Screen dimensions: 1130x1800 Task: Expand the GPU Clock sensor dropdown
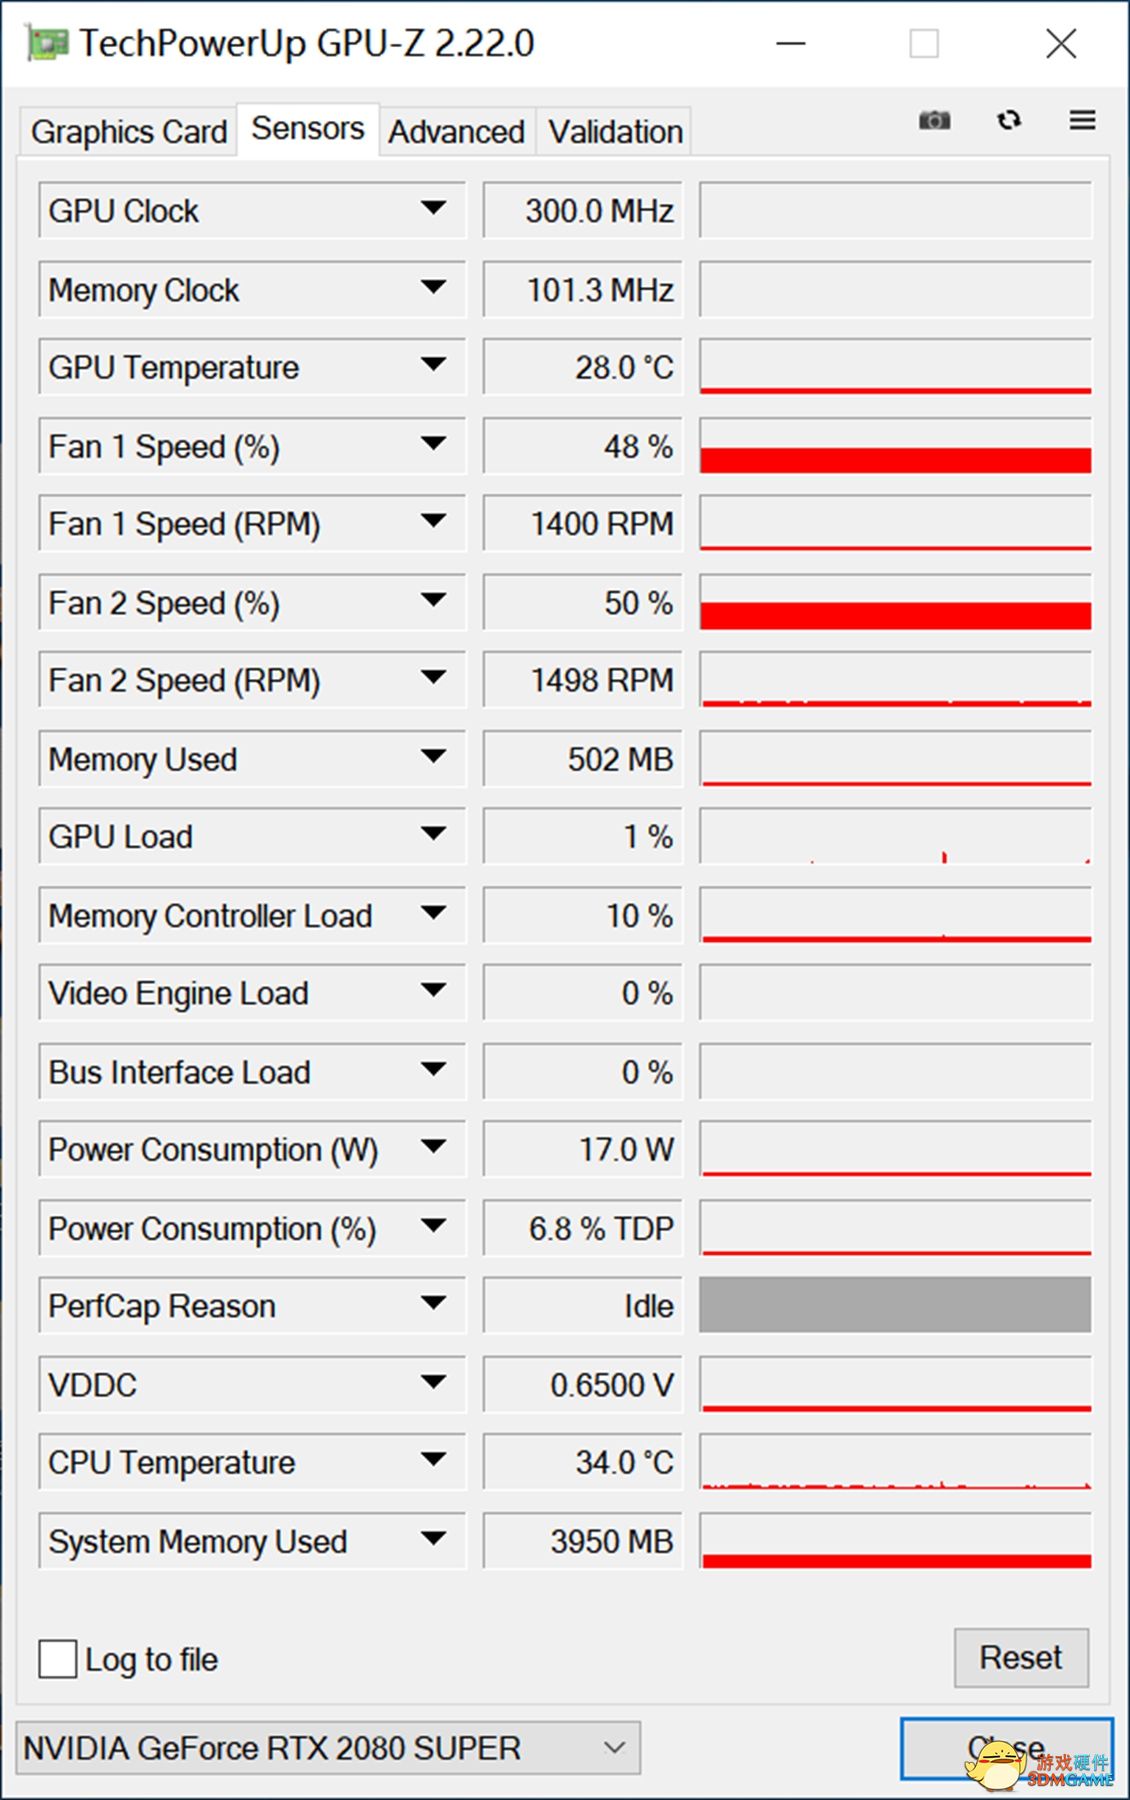(433, 209)
